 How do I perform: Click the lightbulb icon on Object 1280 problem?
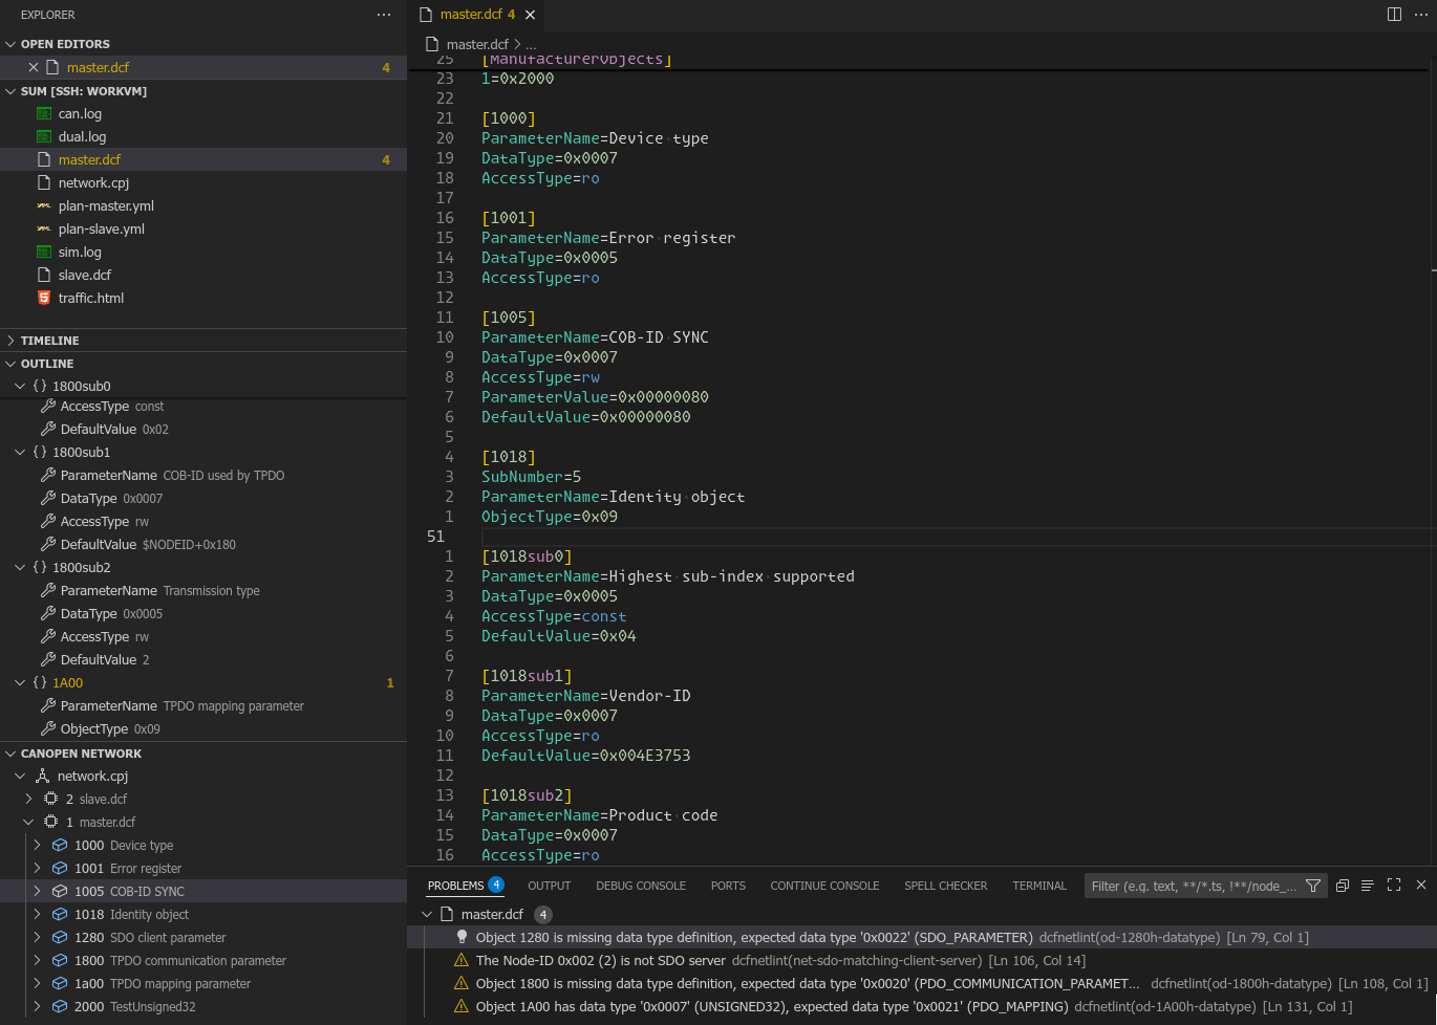pos(461,938)
